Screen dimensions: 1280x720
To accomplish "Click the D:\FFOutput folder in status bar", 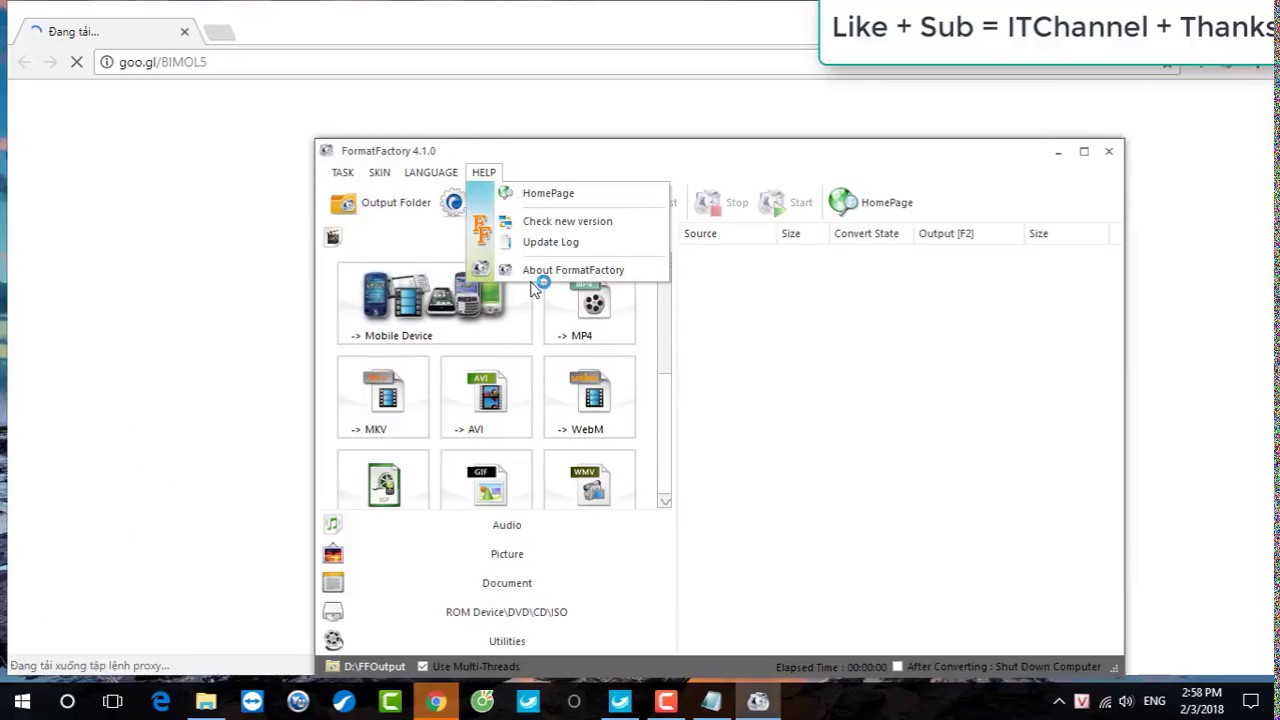I will click(x=365, y=667).
